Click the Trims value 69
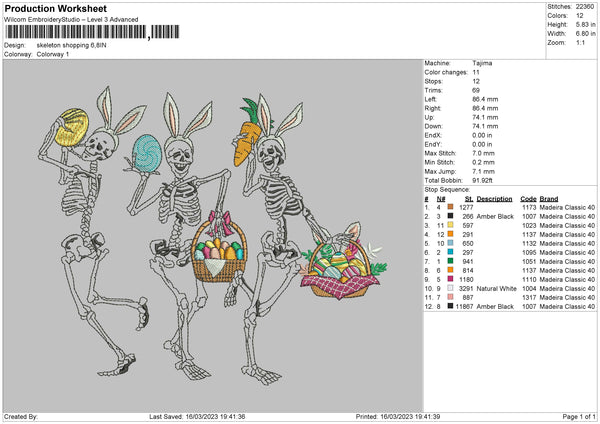This screenshot has width=600, height=424. click(476, 90)
